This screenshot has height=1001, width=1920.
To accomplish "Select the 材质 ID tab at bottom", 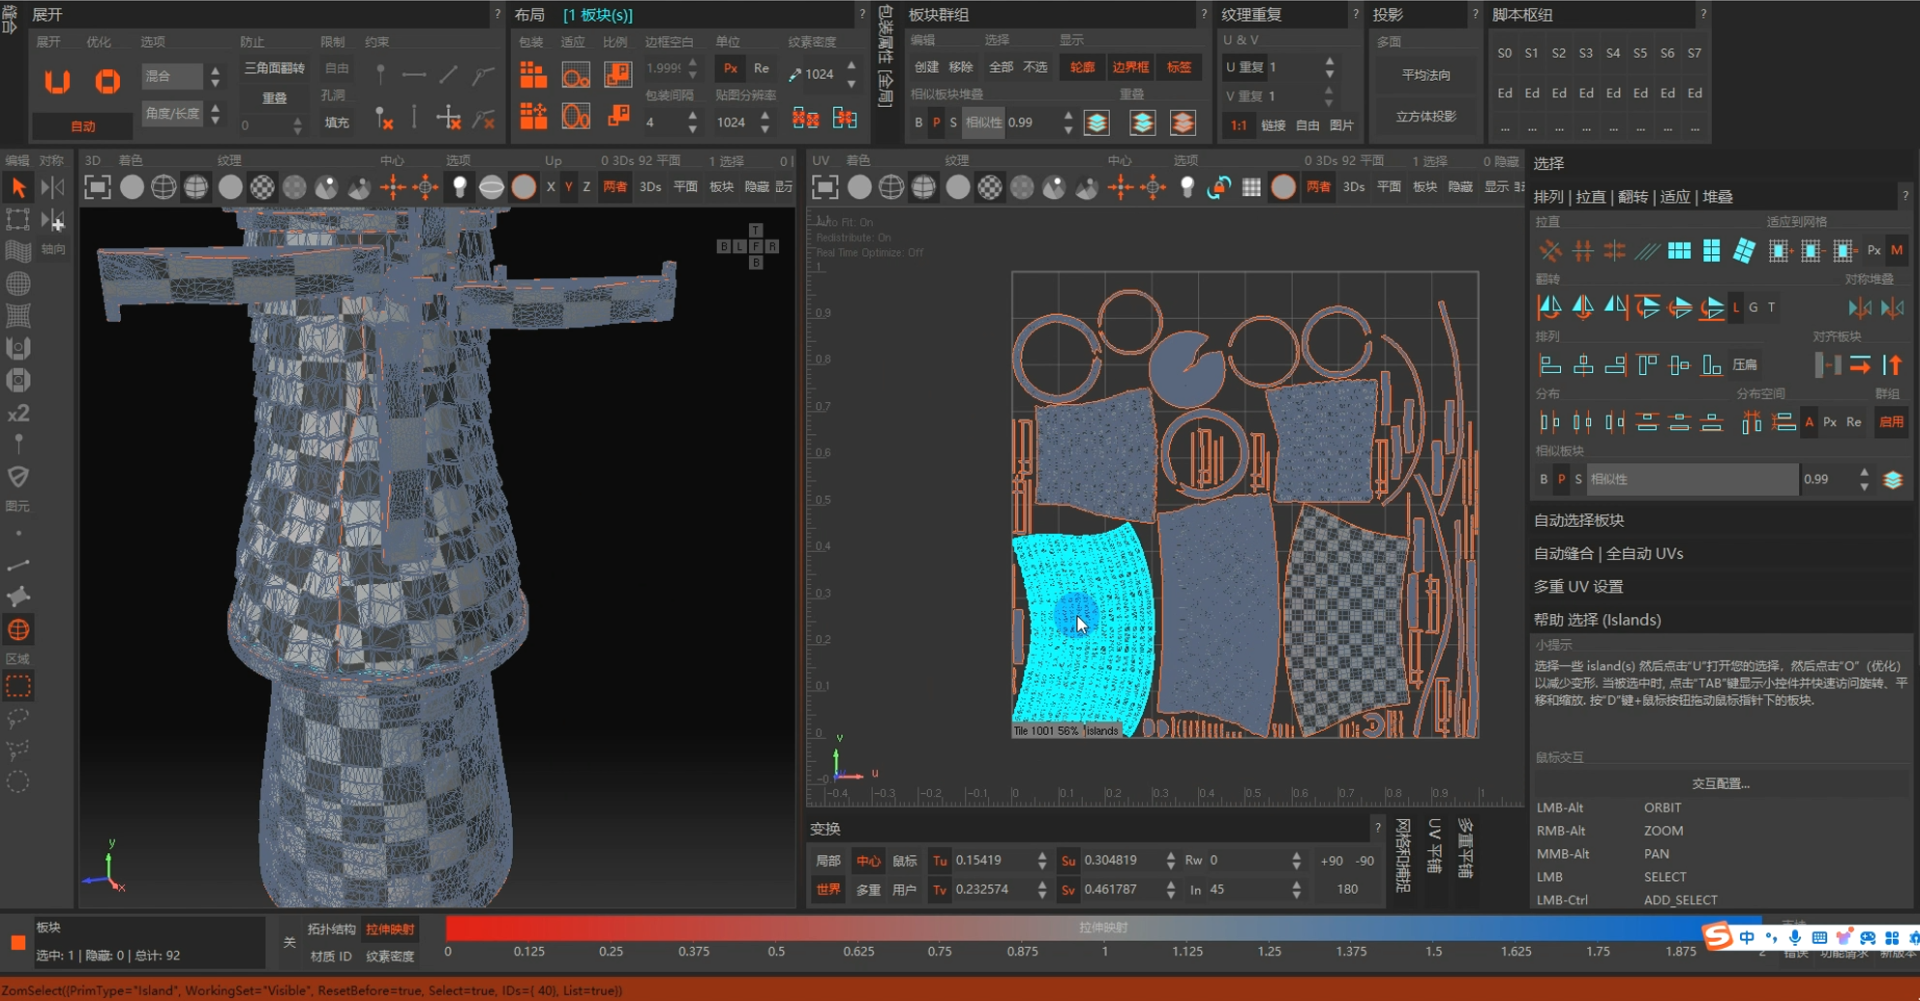I will click(331, 956).
